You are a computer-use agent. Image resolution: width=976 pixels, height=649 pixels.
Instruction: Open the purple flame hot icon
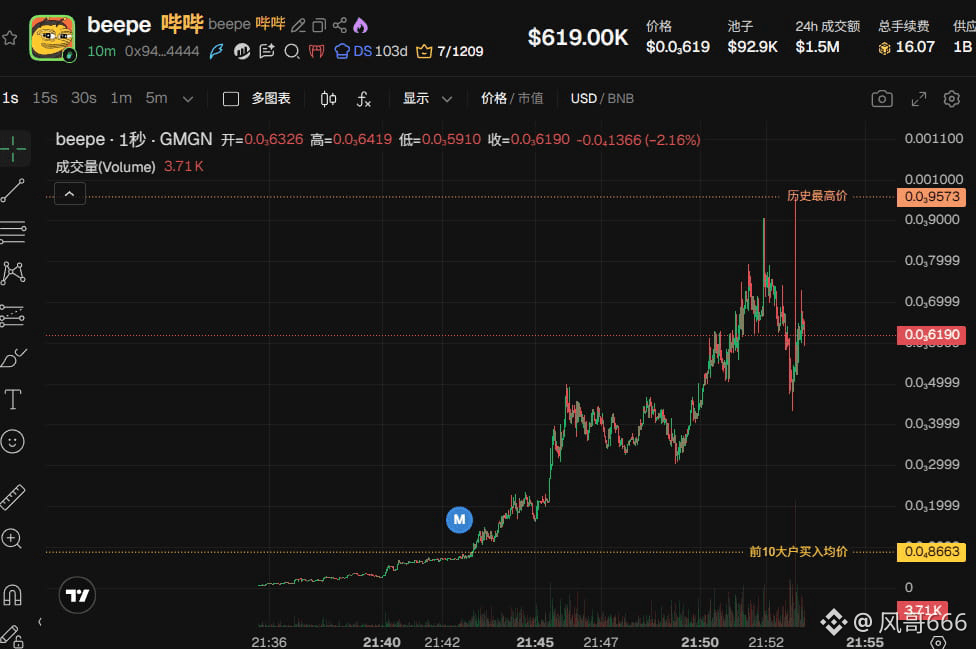[x=360, y=26]
